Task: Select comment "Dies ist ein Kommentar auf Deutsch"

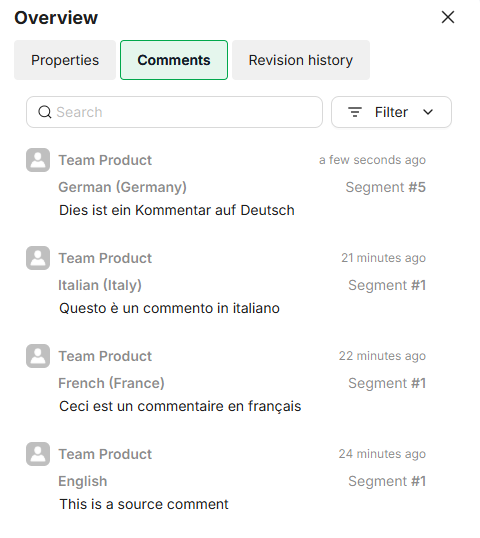Action: click(x=177, y=210)
